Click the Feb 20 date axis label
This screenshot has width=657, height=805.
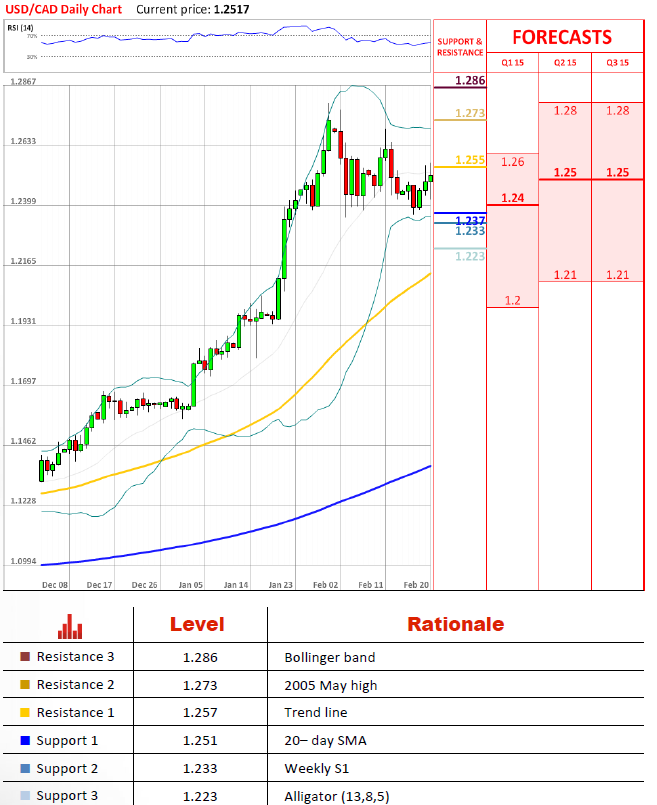coord(416,585)
